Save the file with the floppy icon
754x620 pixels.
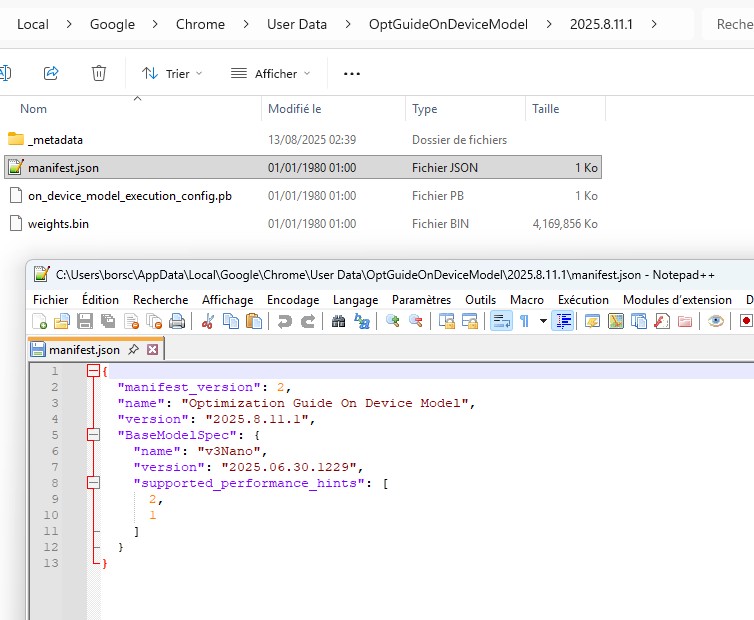coord(85,321)
